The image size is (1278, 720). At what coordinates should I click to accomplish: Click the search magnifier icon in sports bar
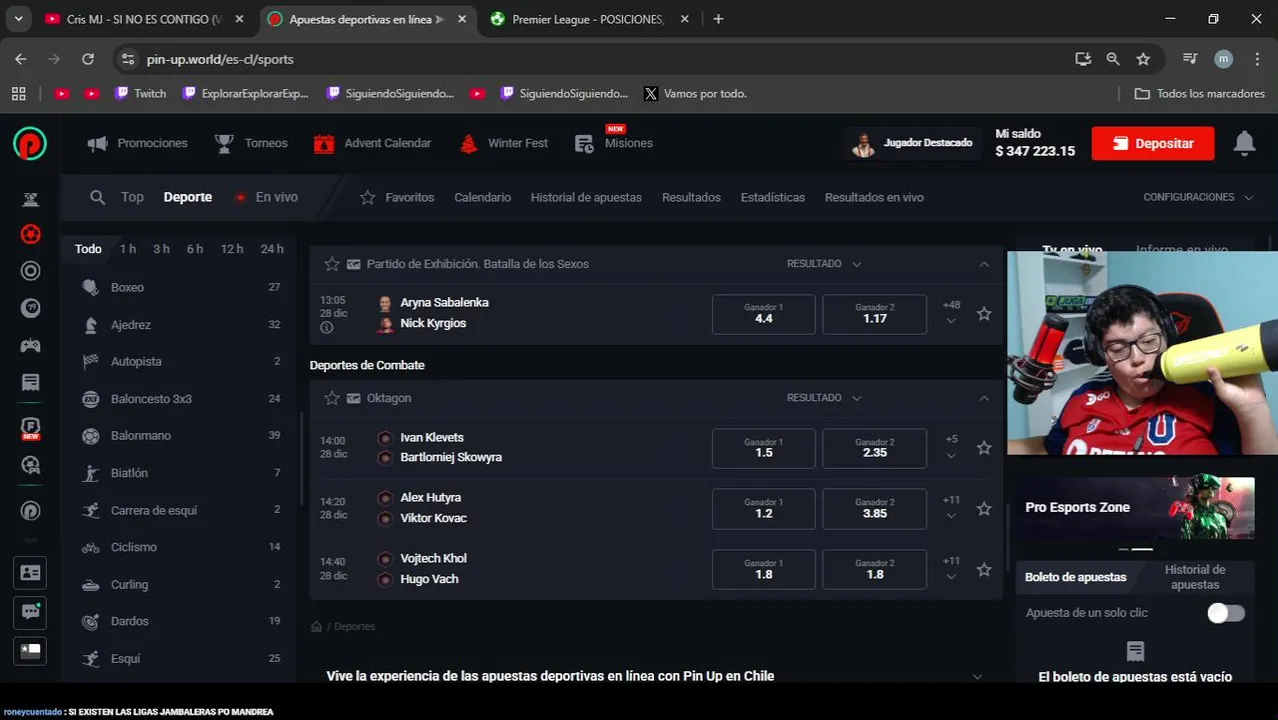(97, 197)
